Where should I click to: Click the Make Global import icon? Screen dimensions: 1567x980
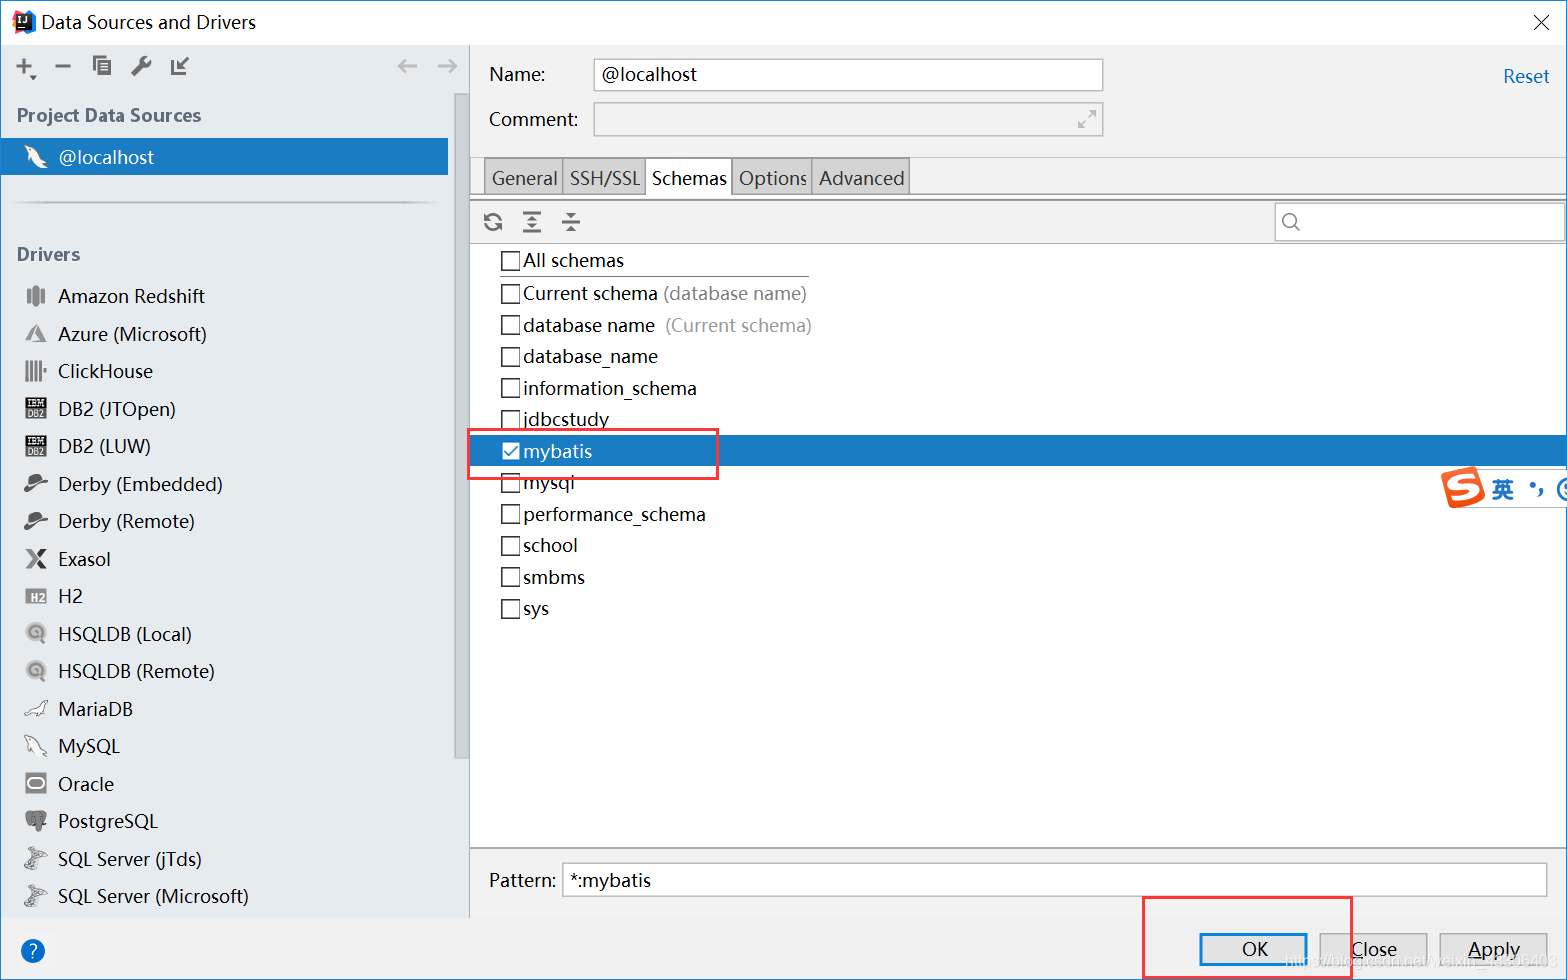click(180, 66)
